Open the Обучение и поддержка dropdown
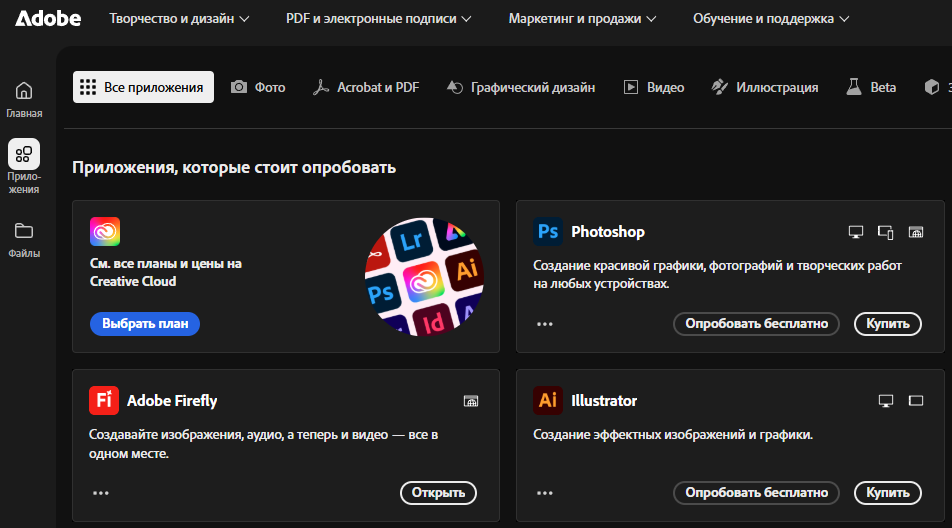This screenshot has height=528, width=952. click(770, 18)
